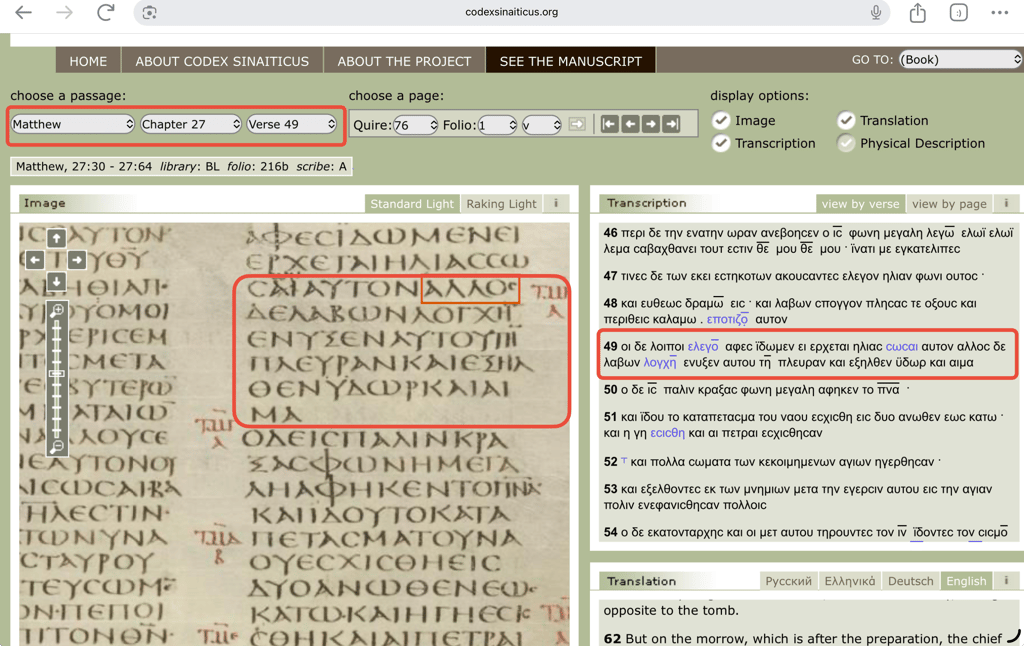Click the word εϲιϲθη in verse 51
Screen dimensions: 1024x646
pos(667,433)
